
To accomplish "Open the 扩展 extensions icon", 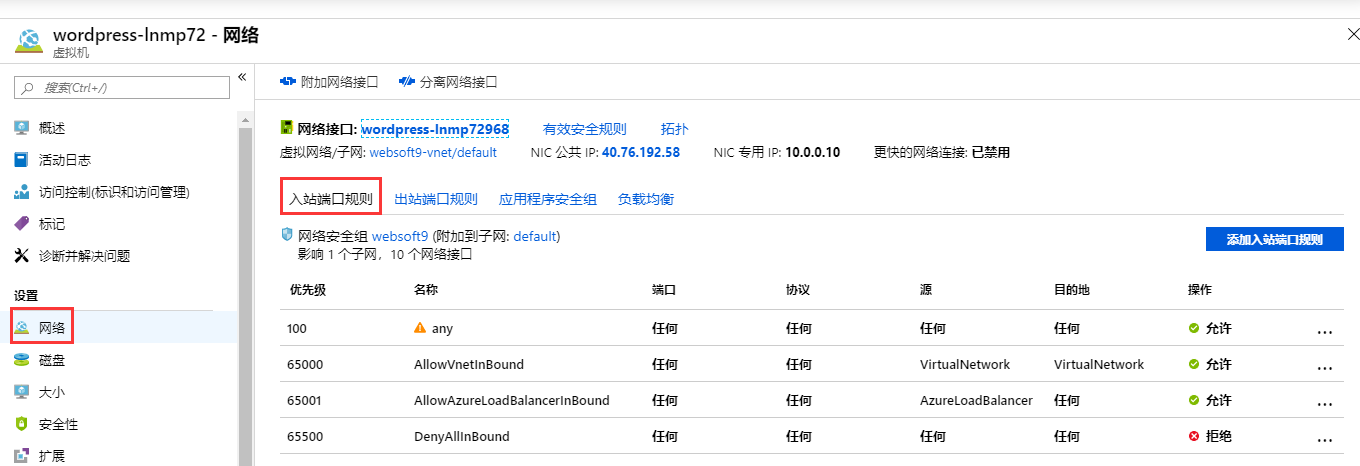I will pos(22,456).
